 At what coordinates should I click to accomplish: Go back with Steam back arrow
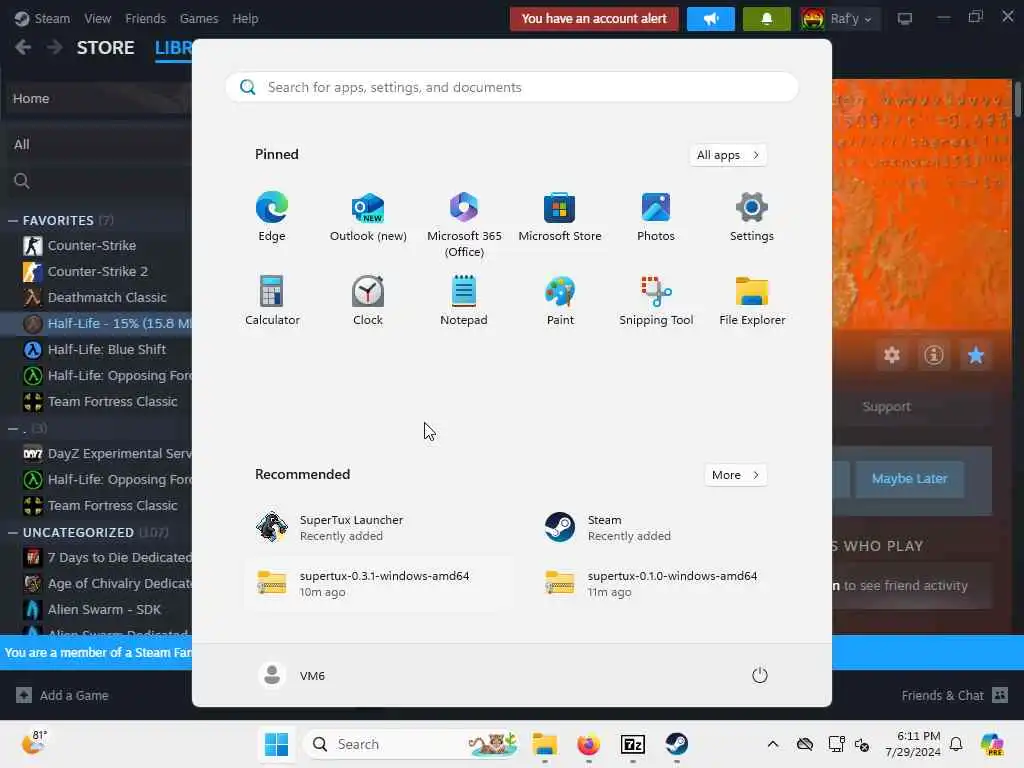24,48
